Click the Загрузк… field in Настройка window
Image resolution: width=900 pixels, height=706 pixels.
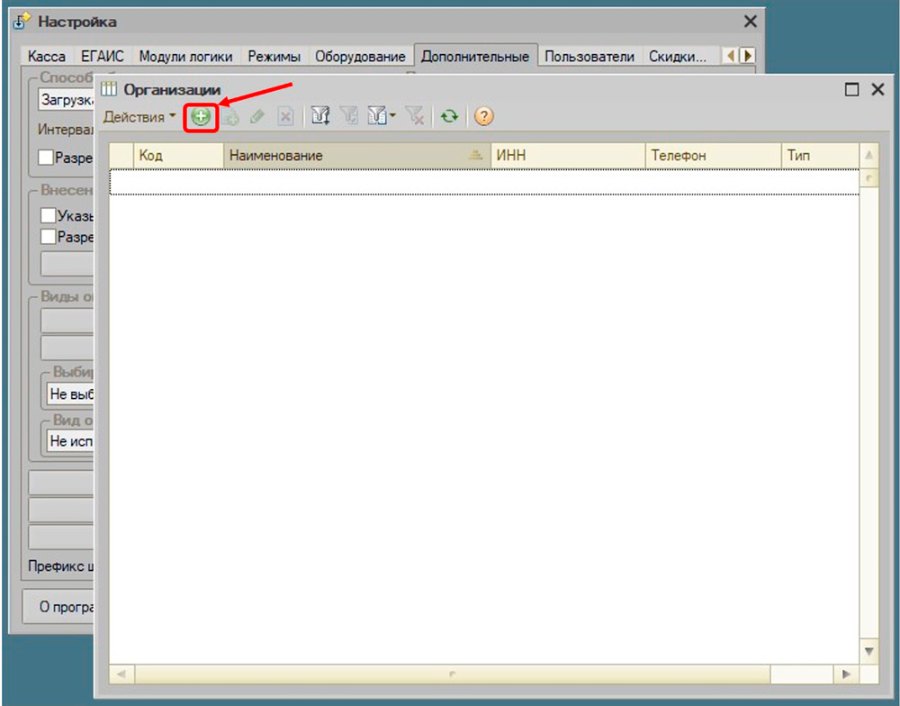[x=66, y=100]
